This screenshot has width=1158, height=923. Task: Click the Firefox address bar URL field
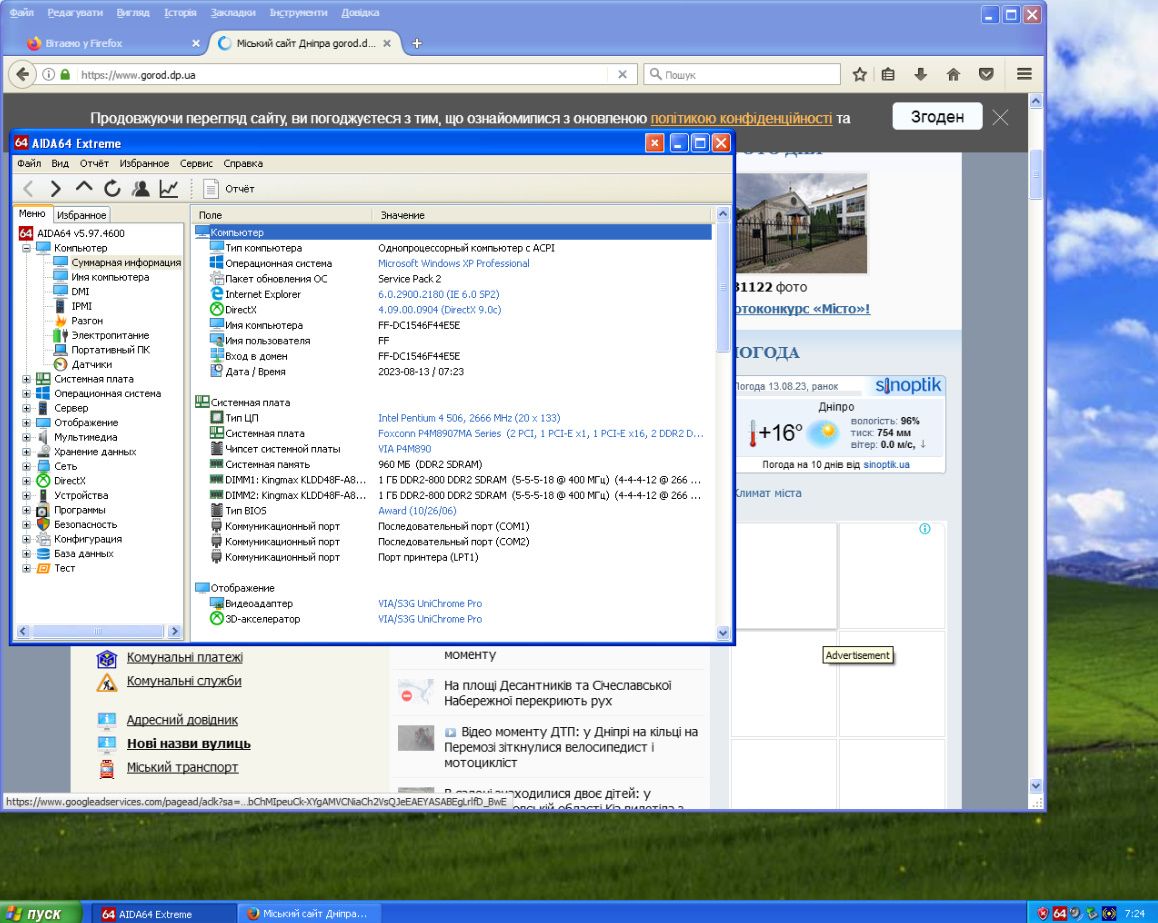(x=343, y=75)
